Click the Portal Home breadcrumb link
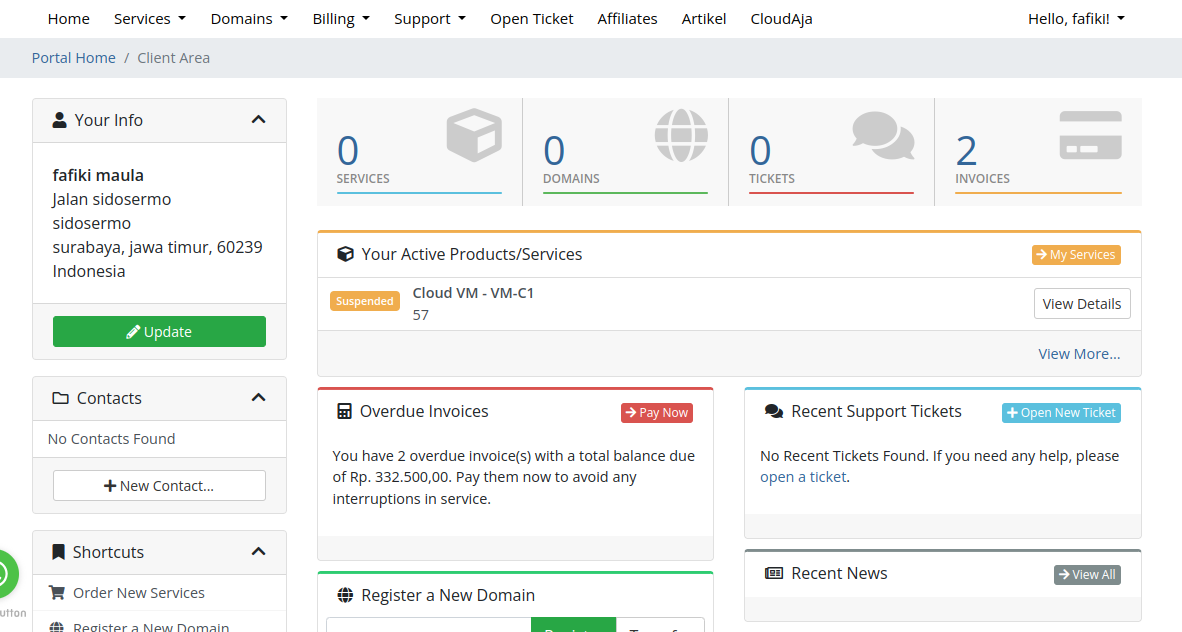The width and height of the screenshot is (1182, 632). 74,58
